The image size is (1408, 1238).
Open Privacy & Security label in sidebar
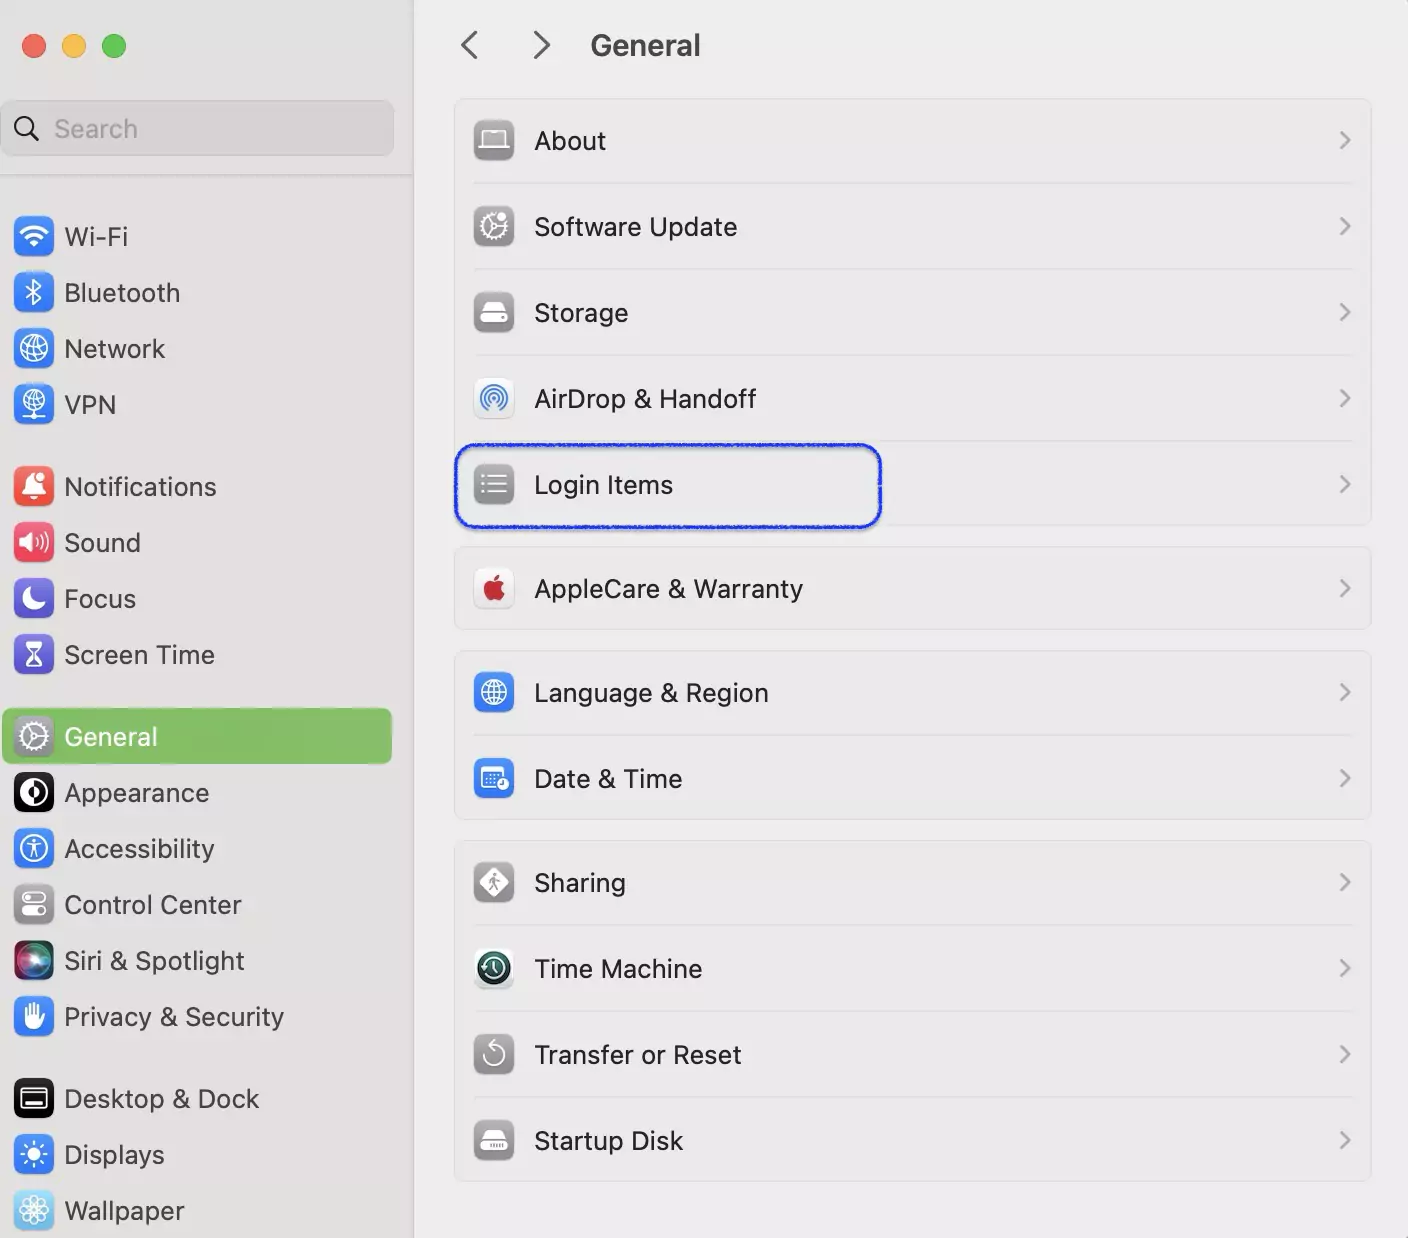pyautogui.click(x=174, y=1017)
